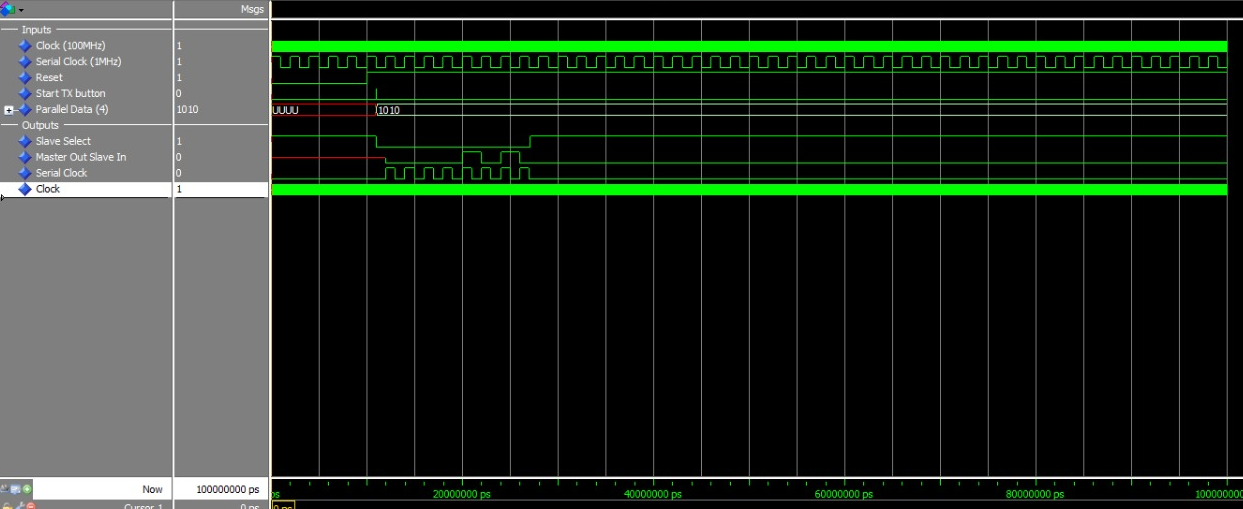Click the diamond icon of Start TX button
Screen dimensions: 1243x509
coord(25,94)
